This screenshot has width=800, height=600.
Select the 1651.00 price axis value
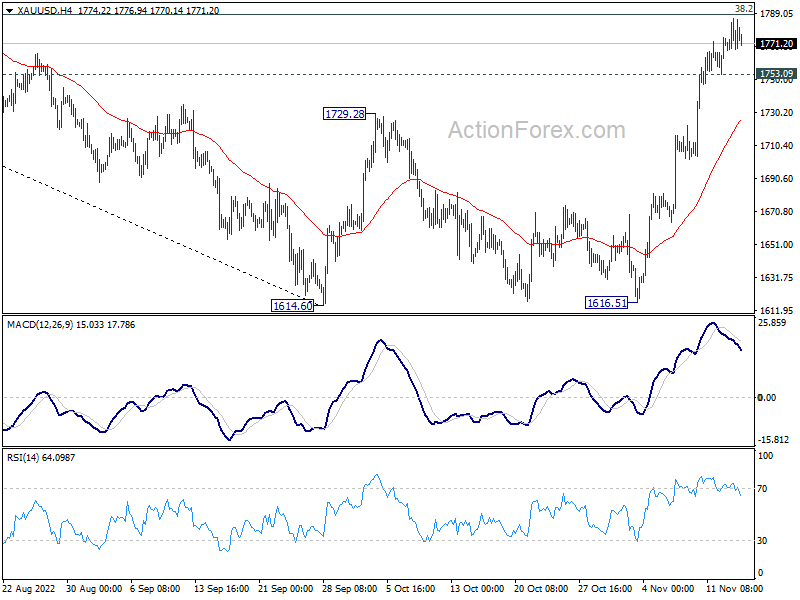tap(776, 244)
